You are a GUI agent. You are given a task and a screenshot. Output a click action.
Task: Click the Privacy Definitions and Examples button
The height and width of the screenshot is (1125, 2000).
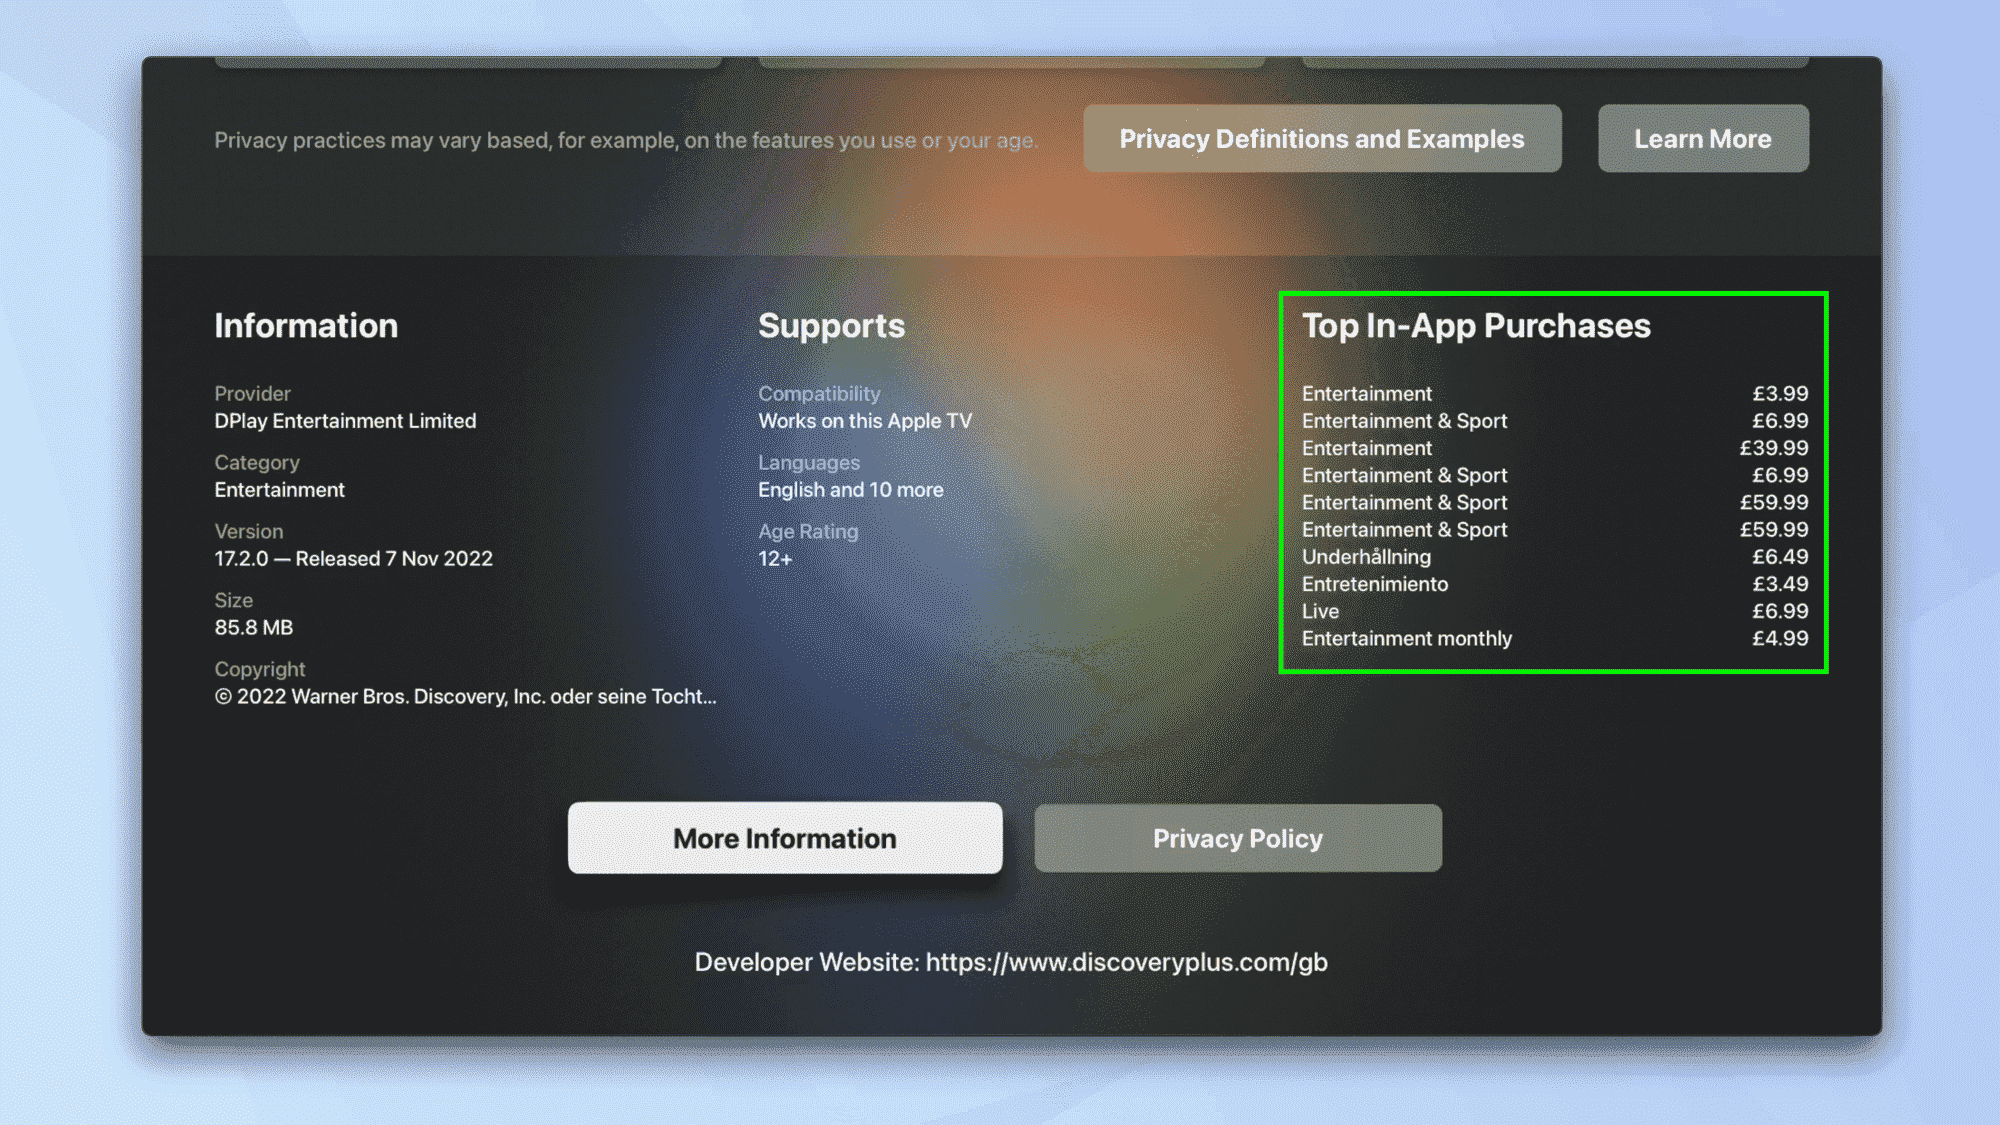(x=1320, y=137)
